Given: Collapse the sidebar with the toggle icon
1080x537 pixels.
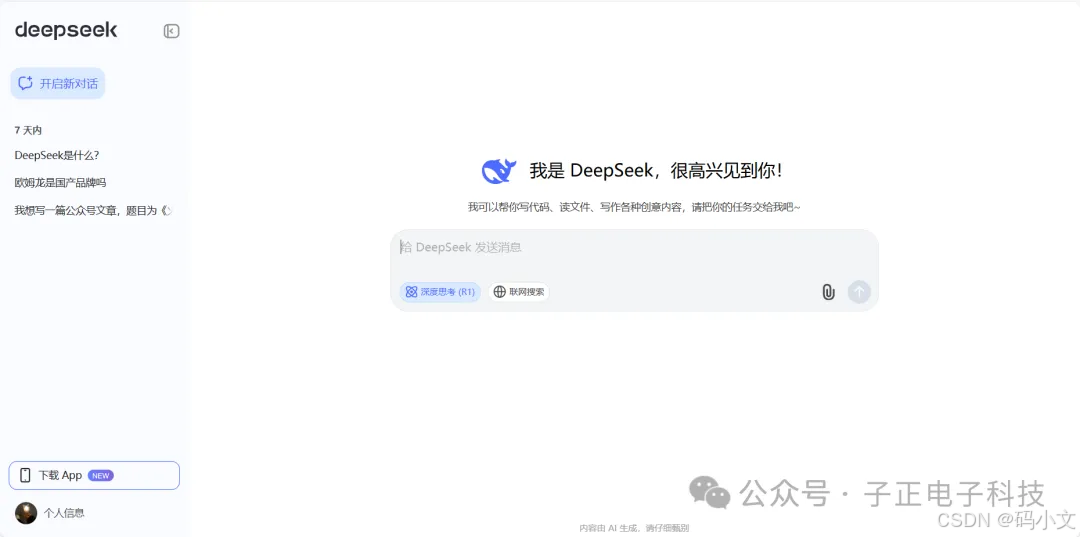Looking at the screenshot, I should click(x=172, y=31).
